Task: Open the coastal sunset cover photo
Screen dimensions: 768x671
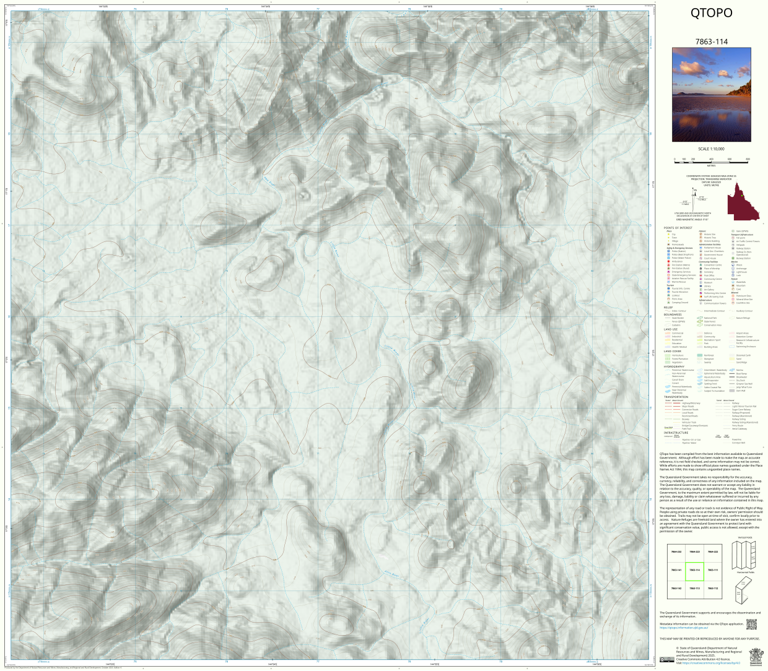Action: [x=711, y=95]
